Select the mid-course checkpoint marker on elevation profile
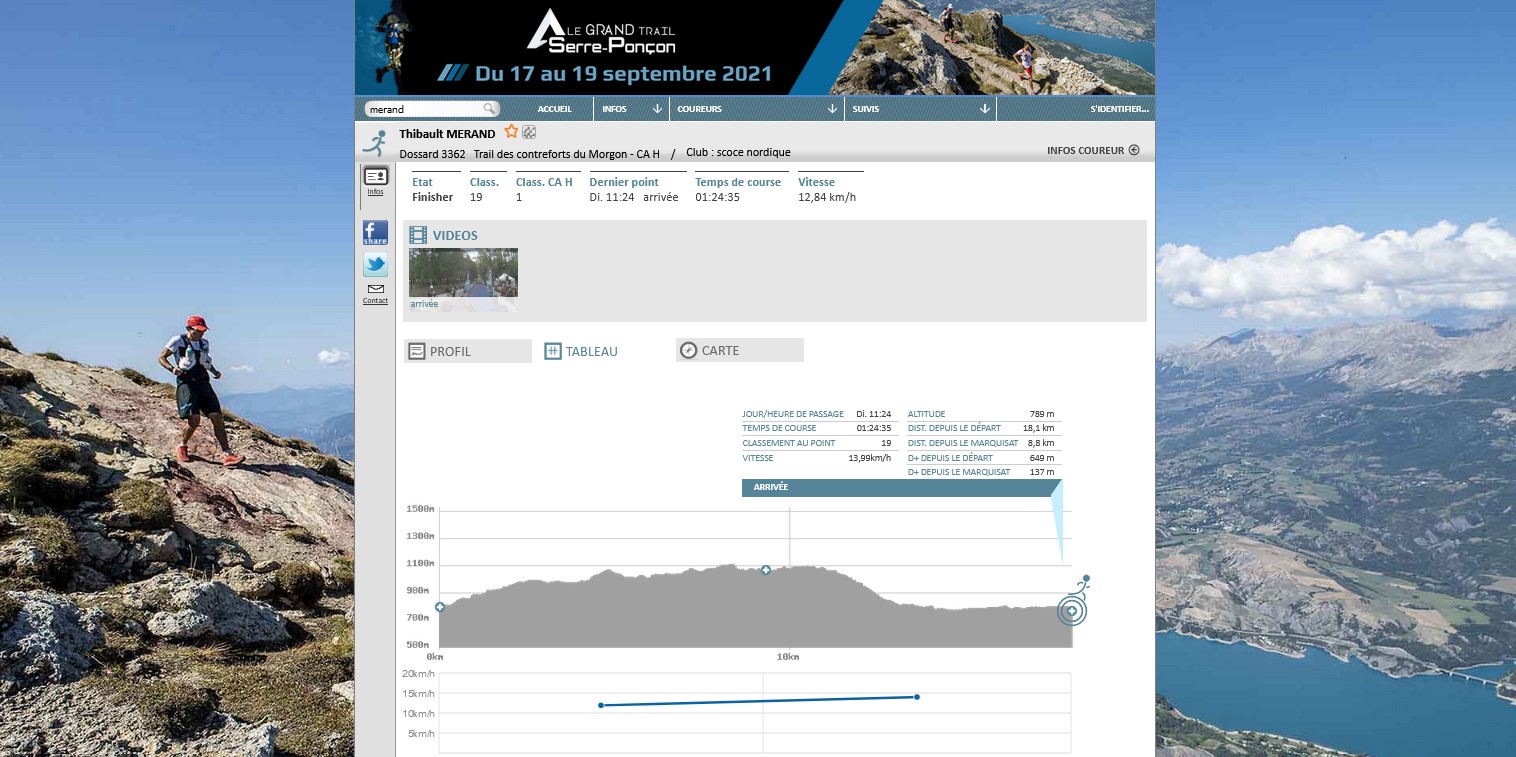The image size is (1516, 757). [x=766, y=570]
